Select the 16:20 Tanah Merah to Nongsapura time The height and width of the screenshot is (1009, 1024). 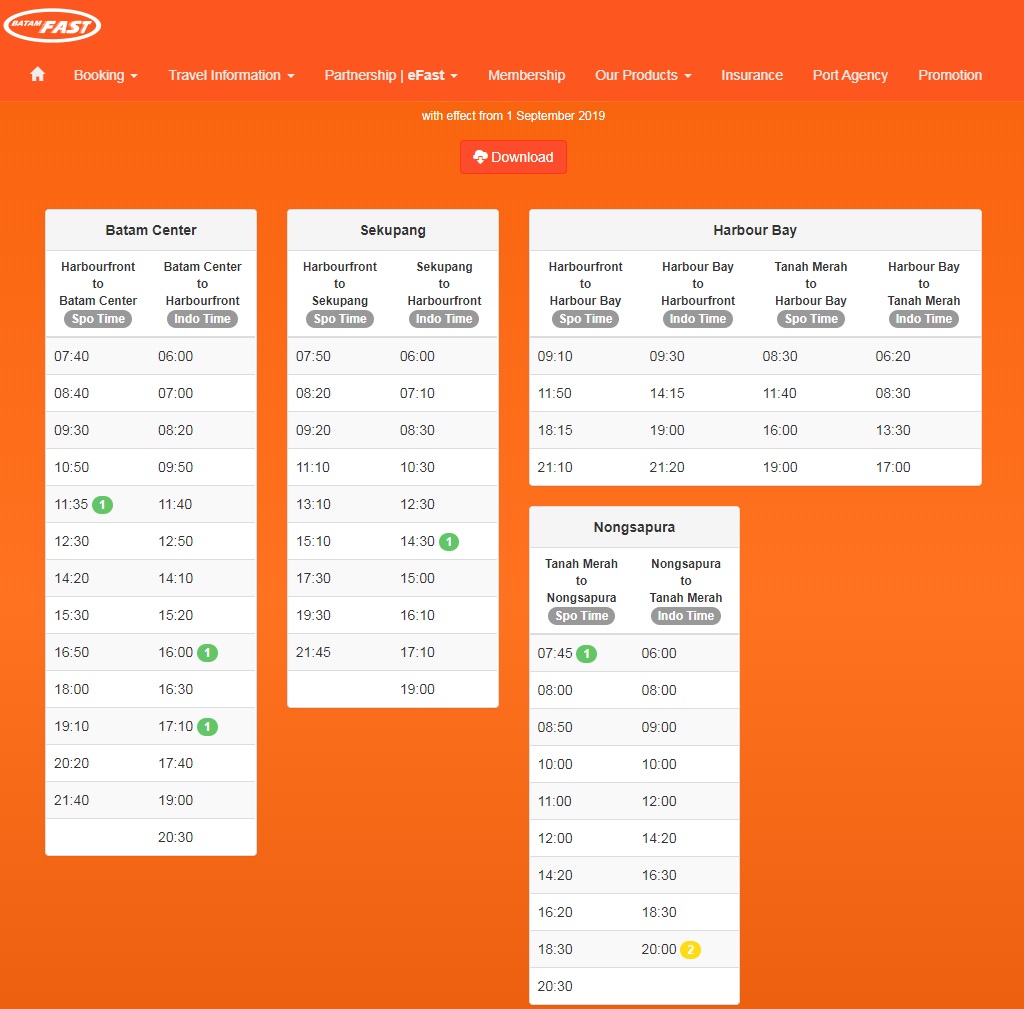pos(555,912)
